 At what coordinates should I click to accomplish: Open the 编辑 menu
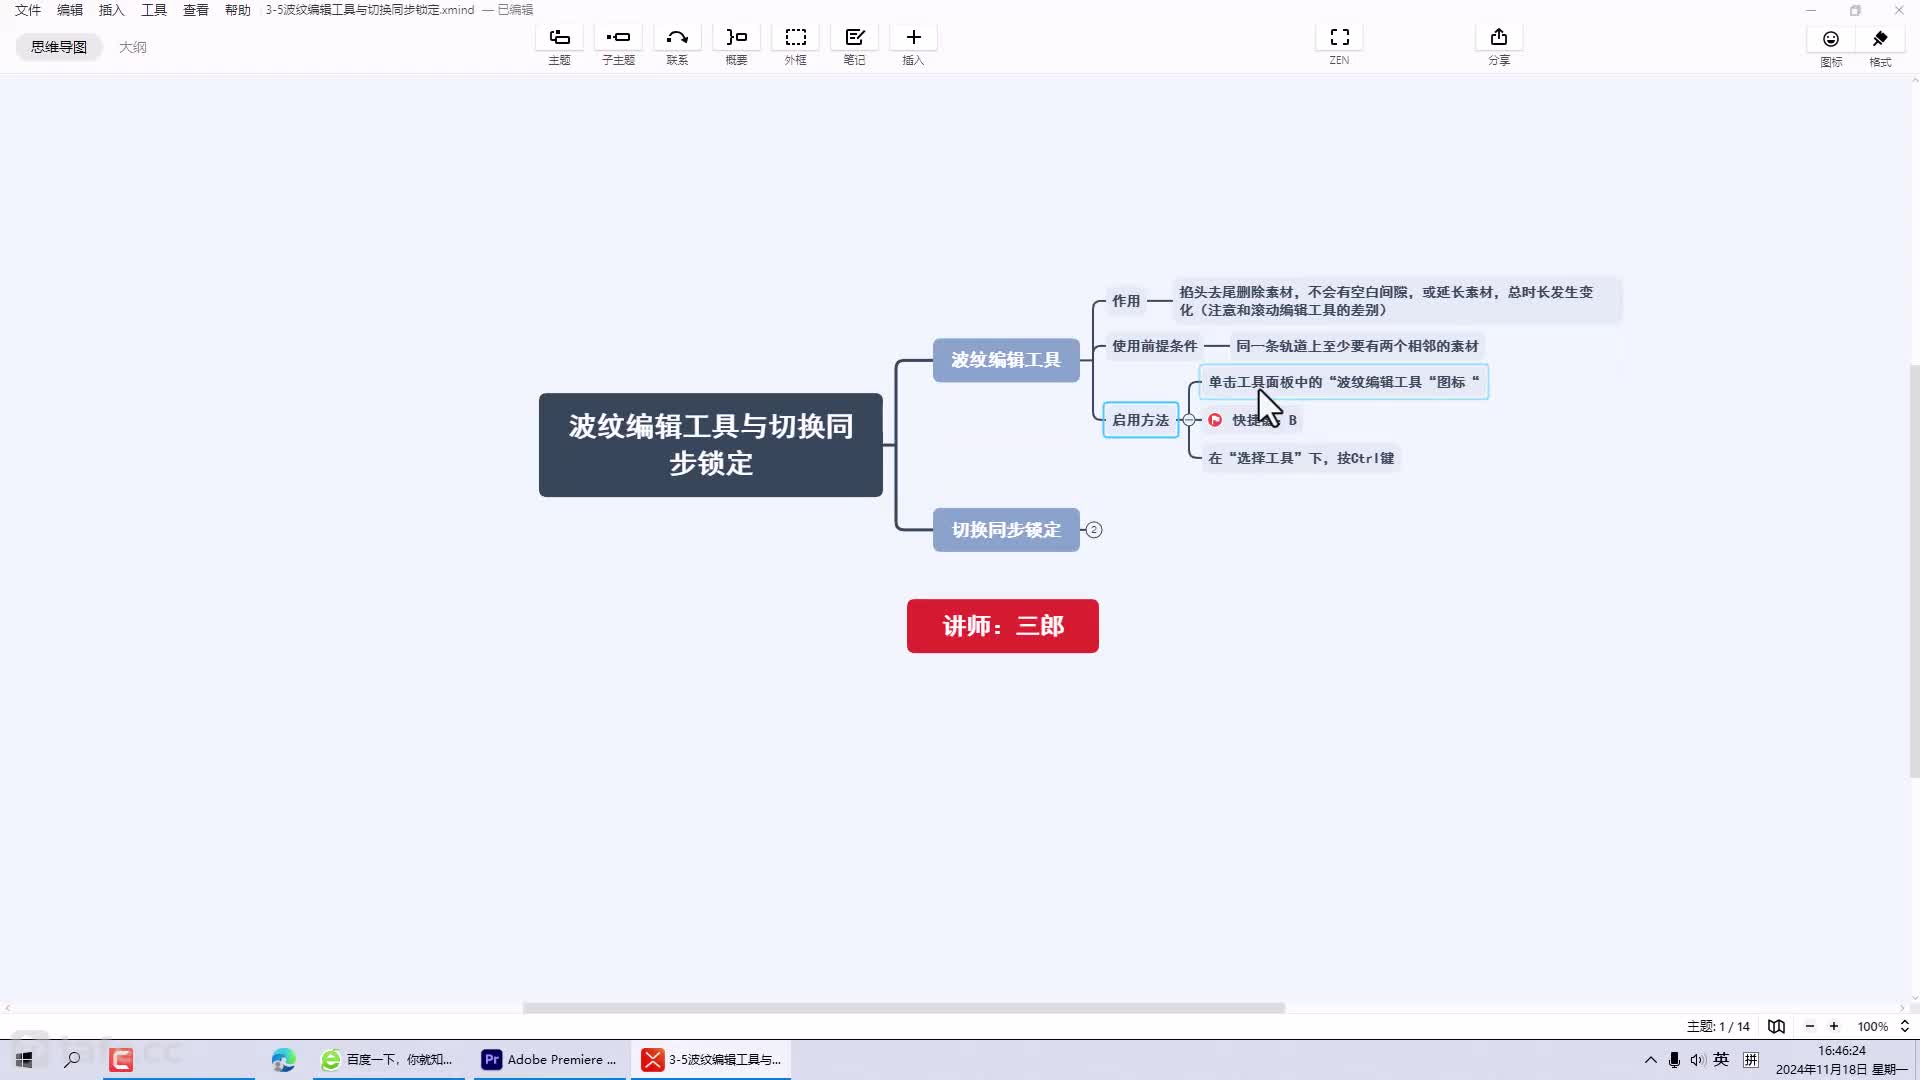coord(70,10)
